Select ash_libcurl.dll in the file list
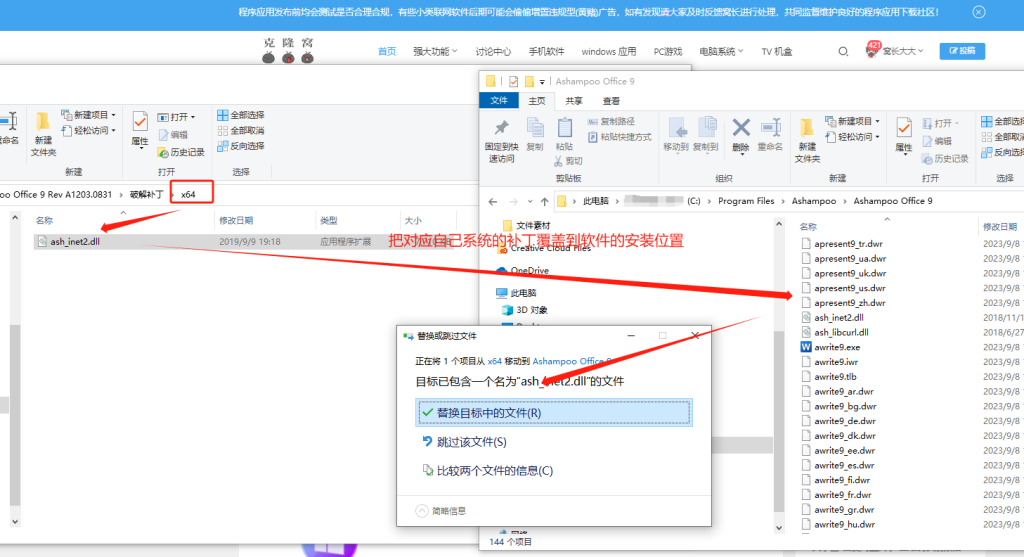 click(835, 332)
